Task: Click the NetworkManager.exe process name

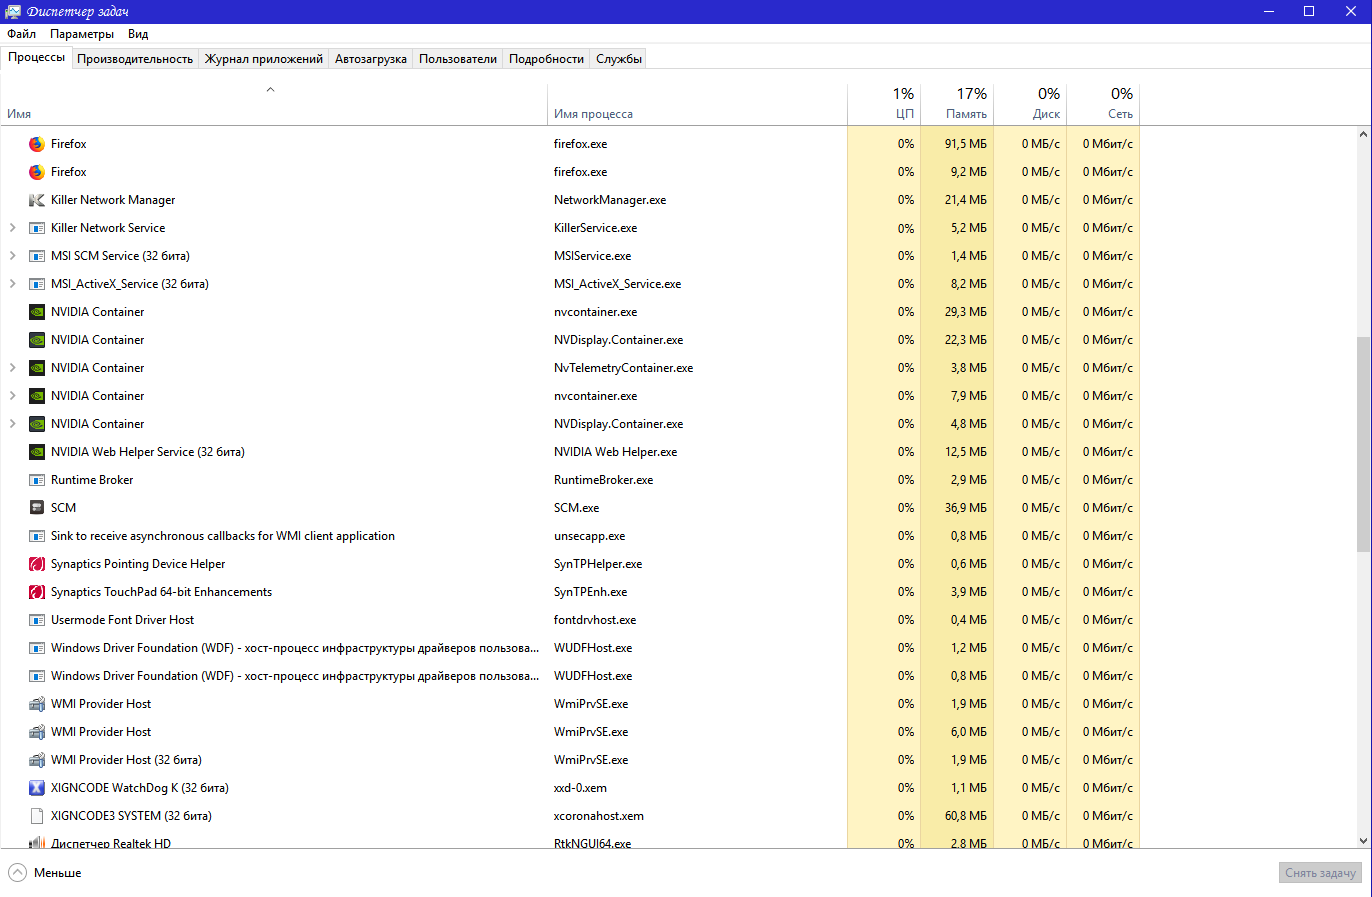Action: click(x=610, y=200)
